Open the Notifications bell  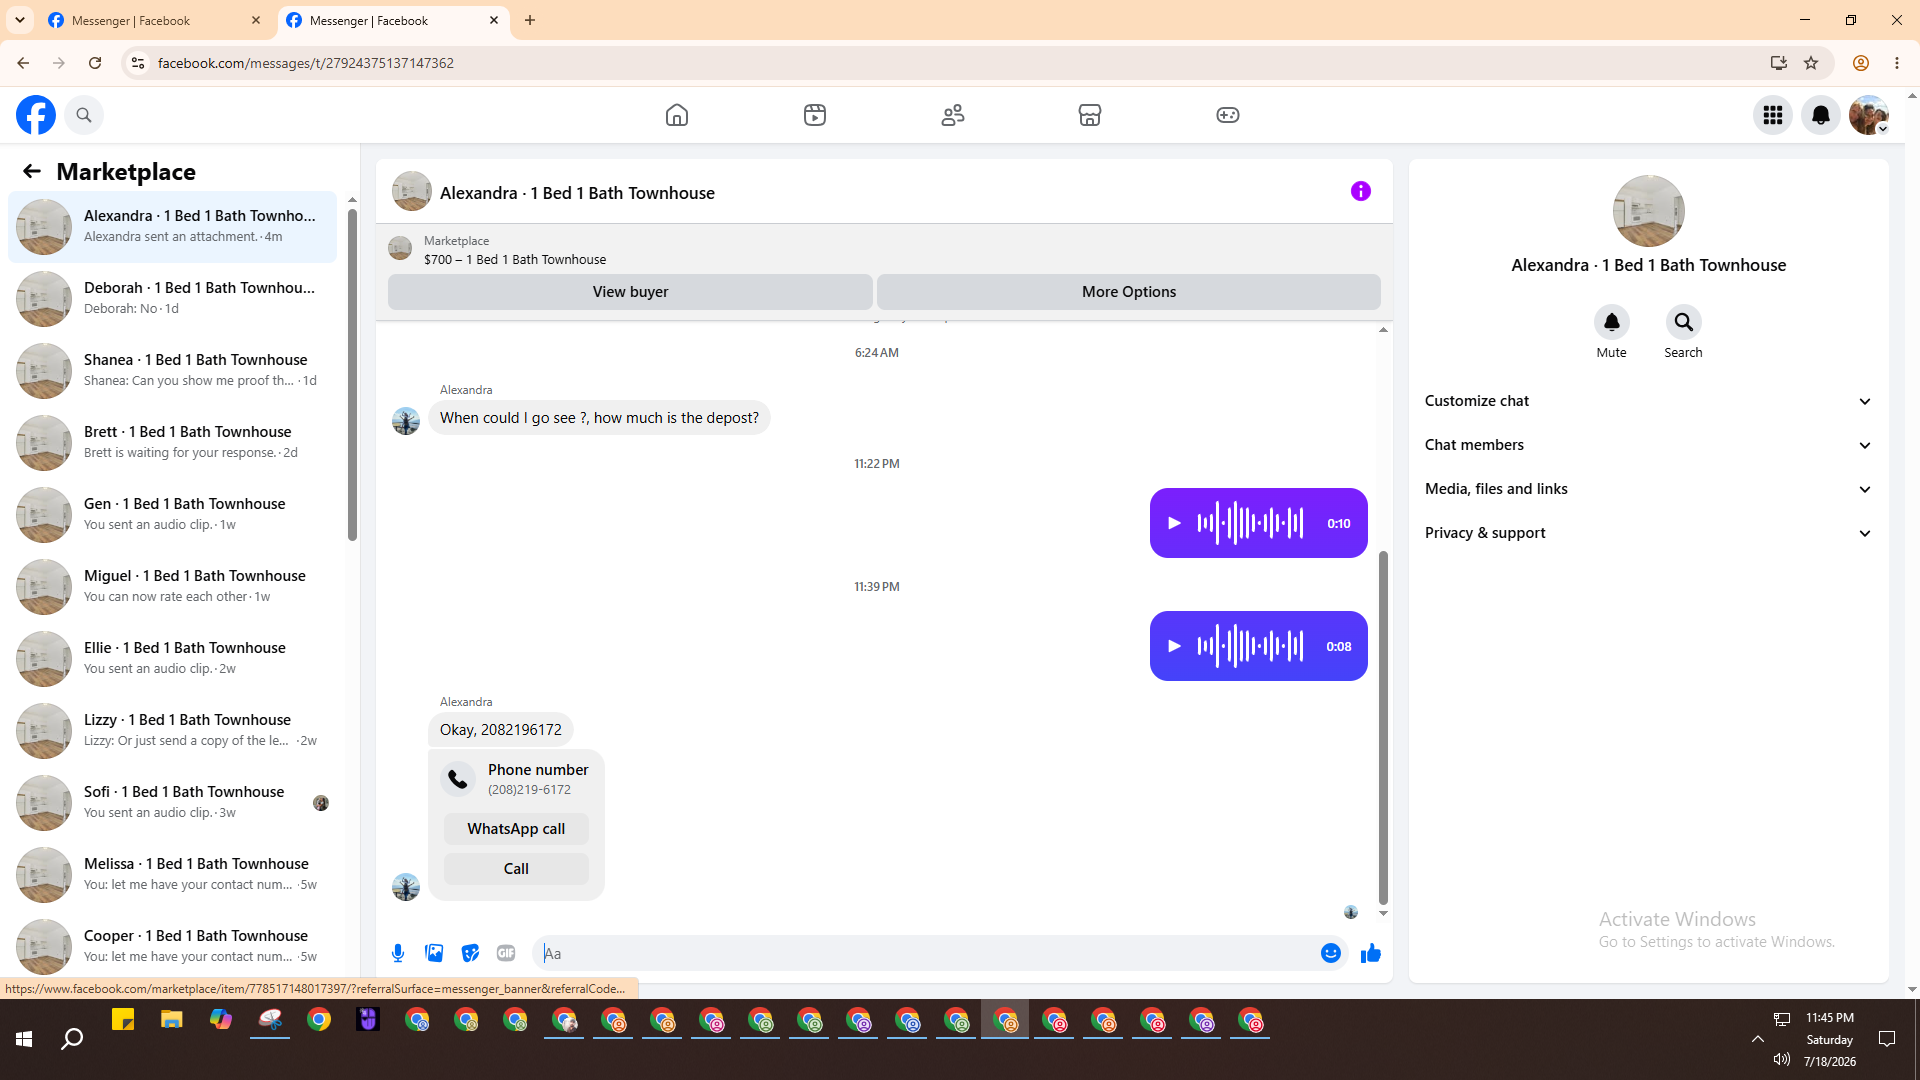[1821, 115]
